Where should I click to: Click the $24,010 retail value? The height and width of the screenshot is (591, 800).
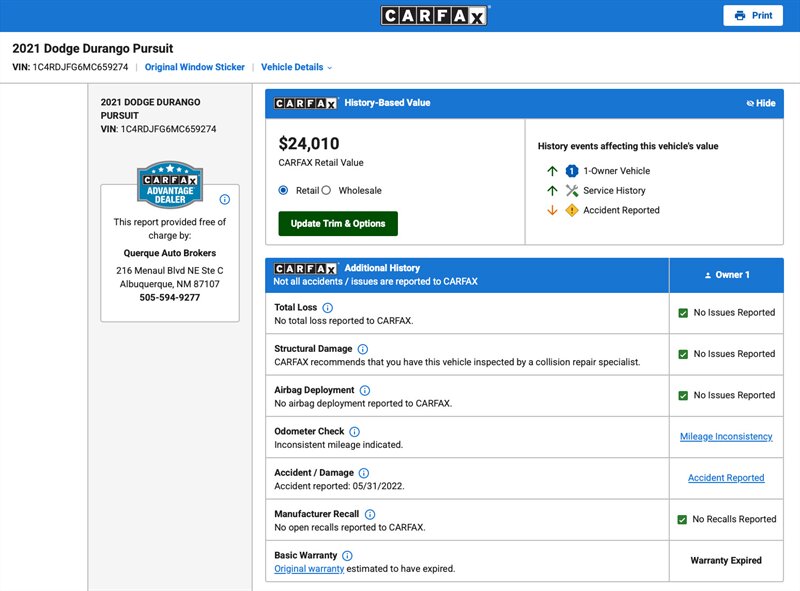pyautogui.click(x=309, y=144)
